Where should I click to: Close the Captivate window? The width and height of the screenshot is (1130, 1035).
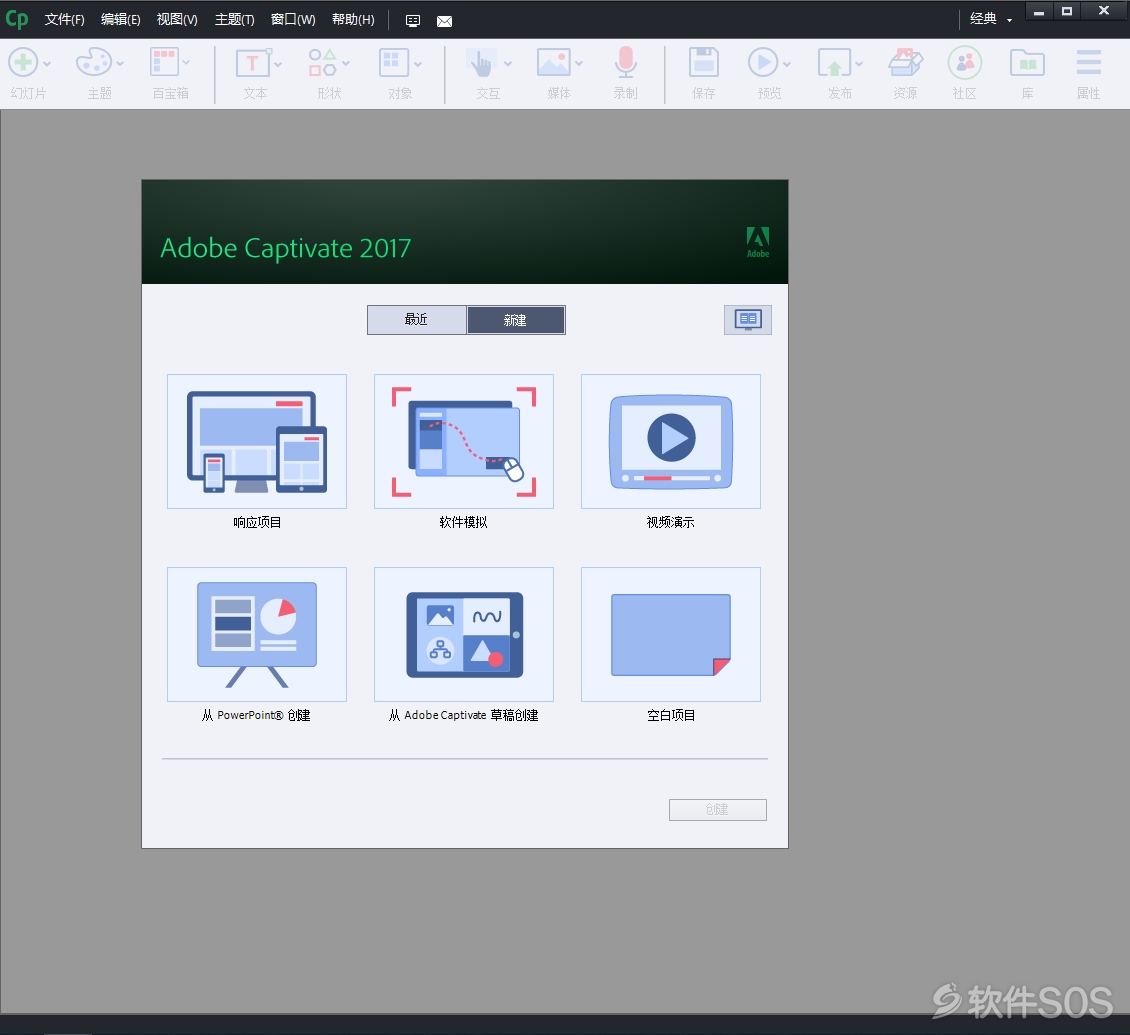pyautogui.click(x=1104, y=12)
